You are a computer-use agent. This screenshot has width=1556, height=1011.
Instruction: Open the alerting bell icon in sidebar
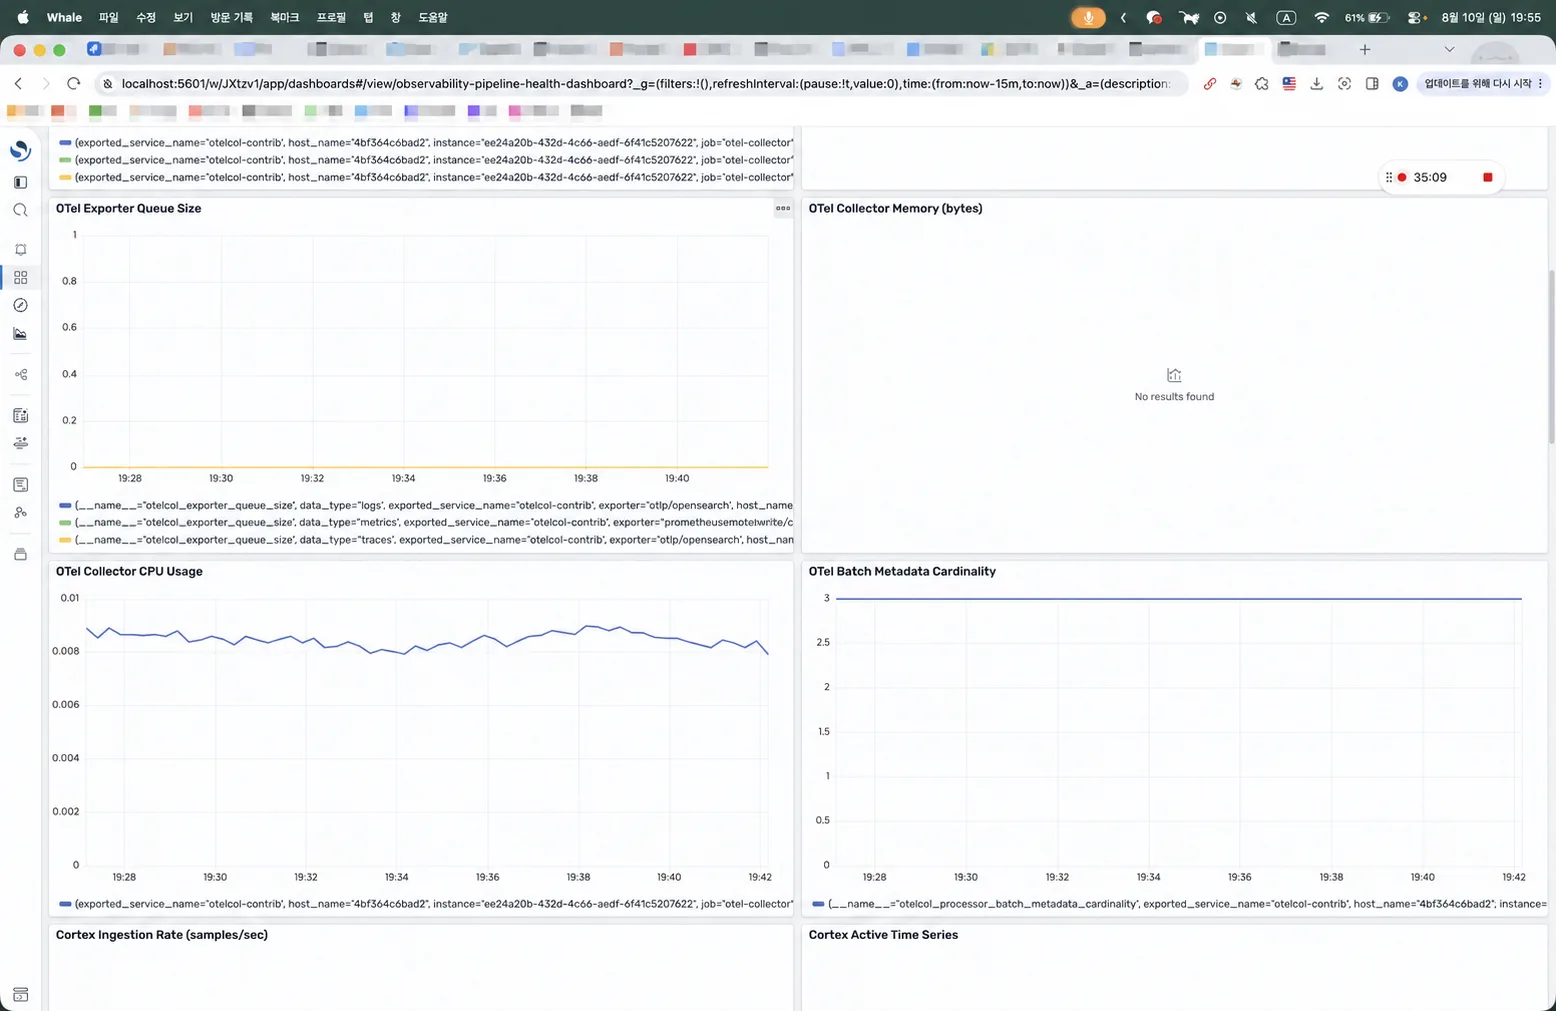click(x=20, y=249)
